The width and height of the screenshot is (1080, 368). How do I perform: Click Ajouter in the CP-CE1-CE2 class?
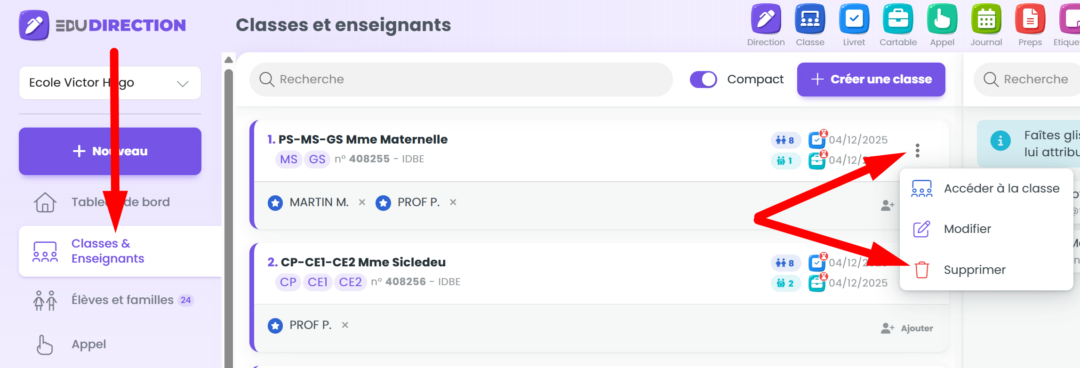click(x=906, y=329)
